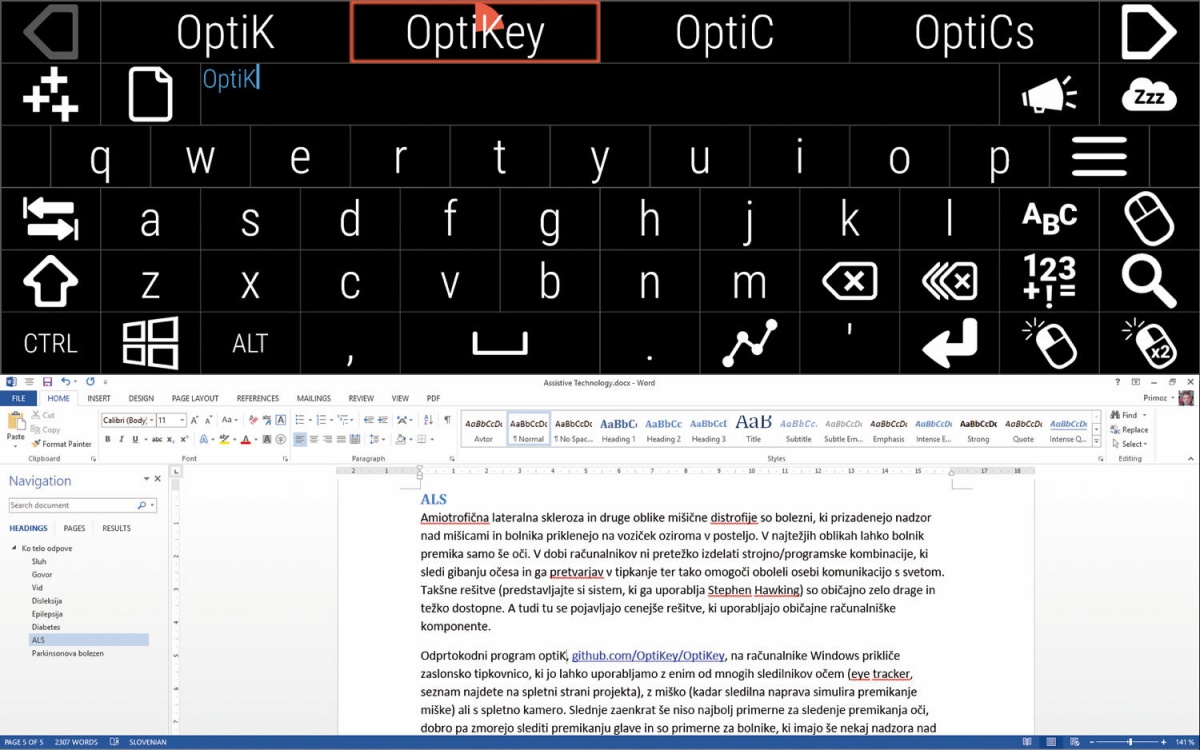Open the font size 11 dropdown

pyautogui.click(x=182, y=420)
